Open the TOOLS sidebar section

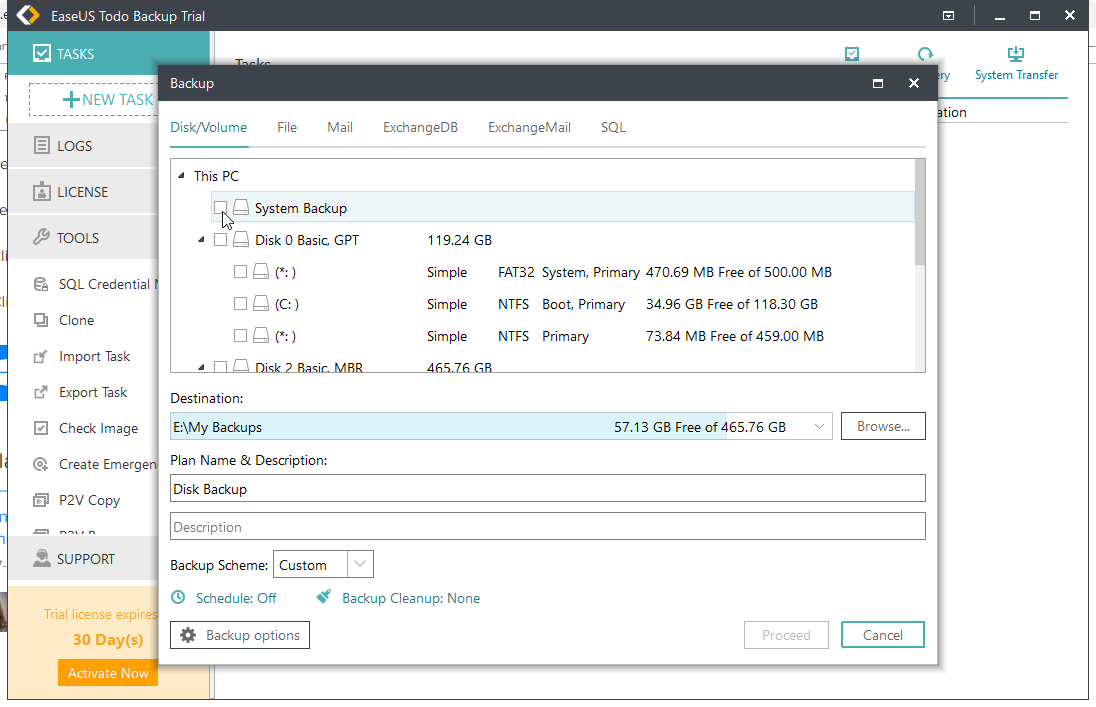83,238
